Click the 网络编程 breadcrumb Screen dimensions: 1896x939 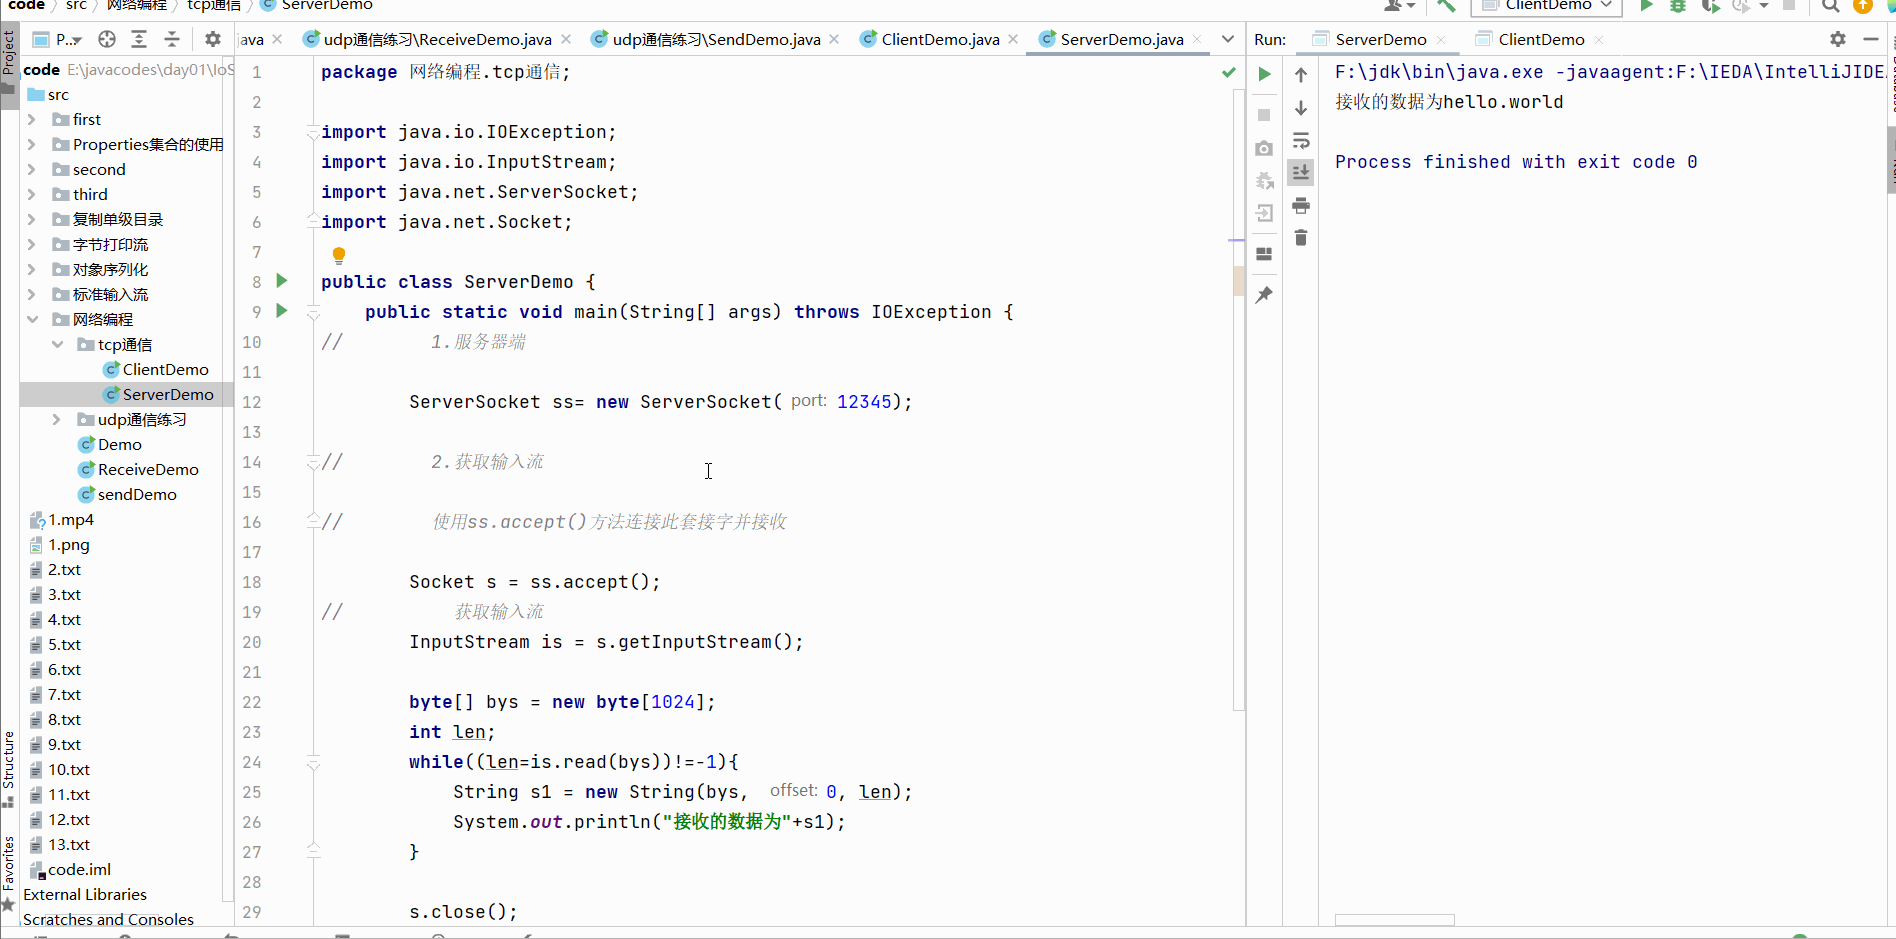pos(137,5)
